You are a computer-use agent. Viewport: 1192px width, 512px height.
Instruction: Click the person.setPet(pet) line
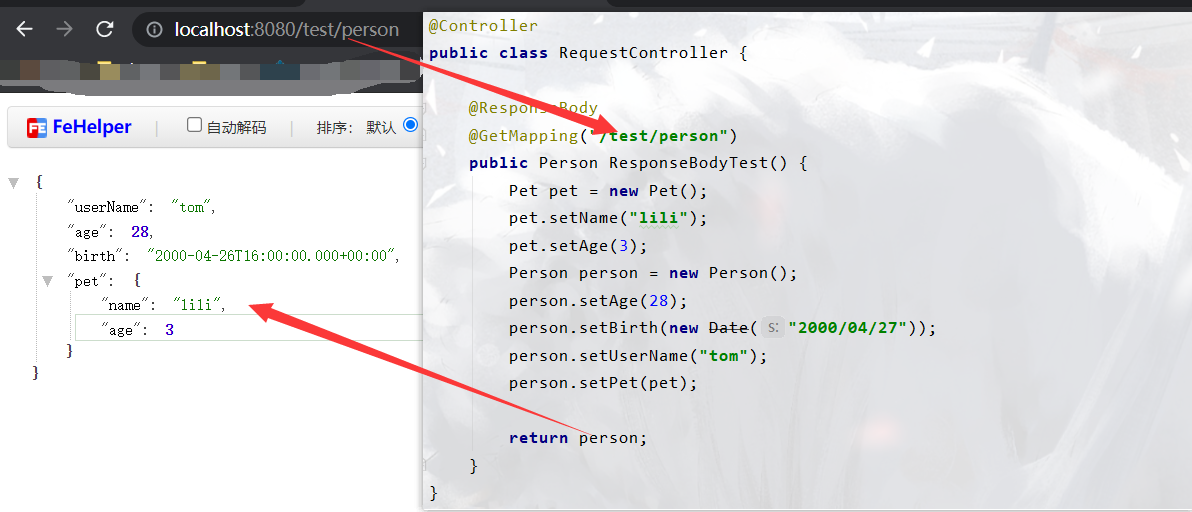603,383
